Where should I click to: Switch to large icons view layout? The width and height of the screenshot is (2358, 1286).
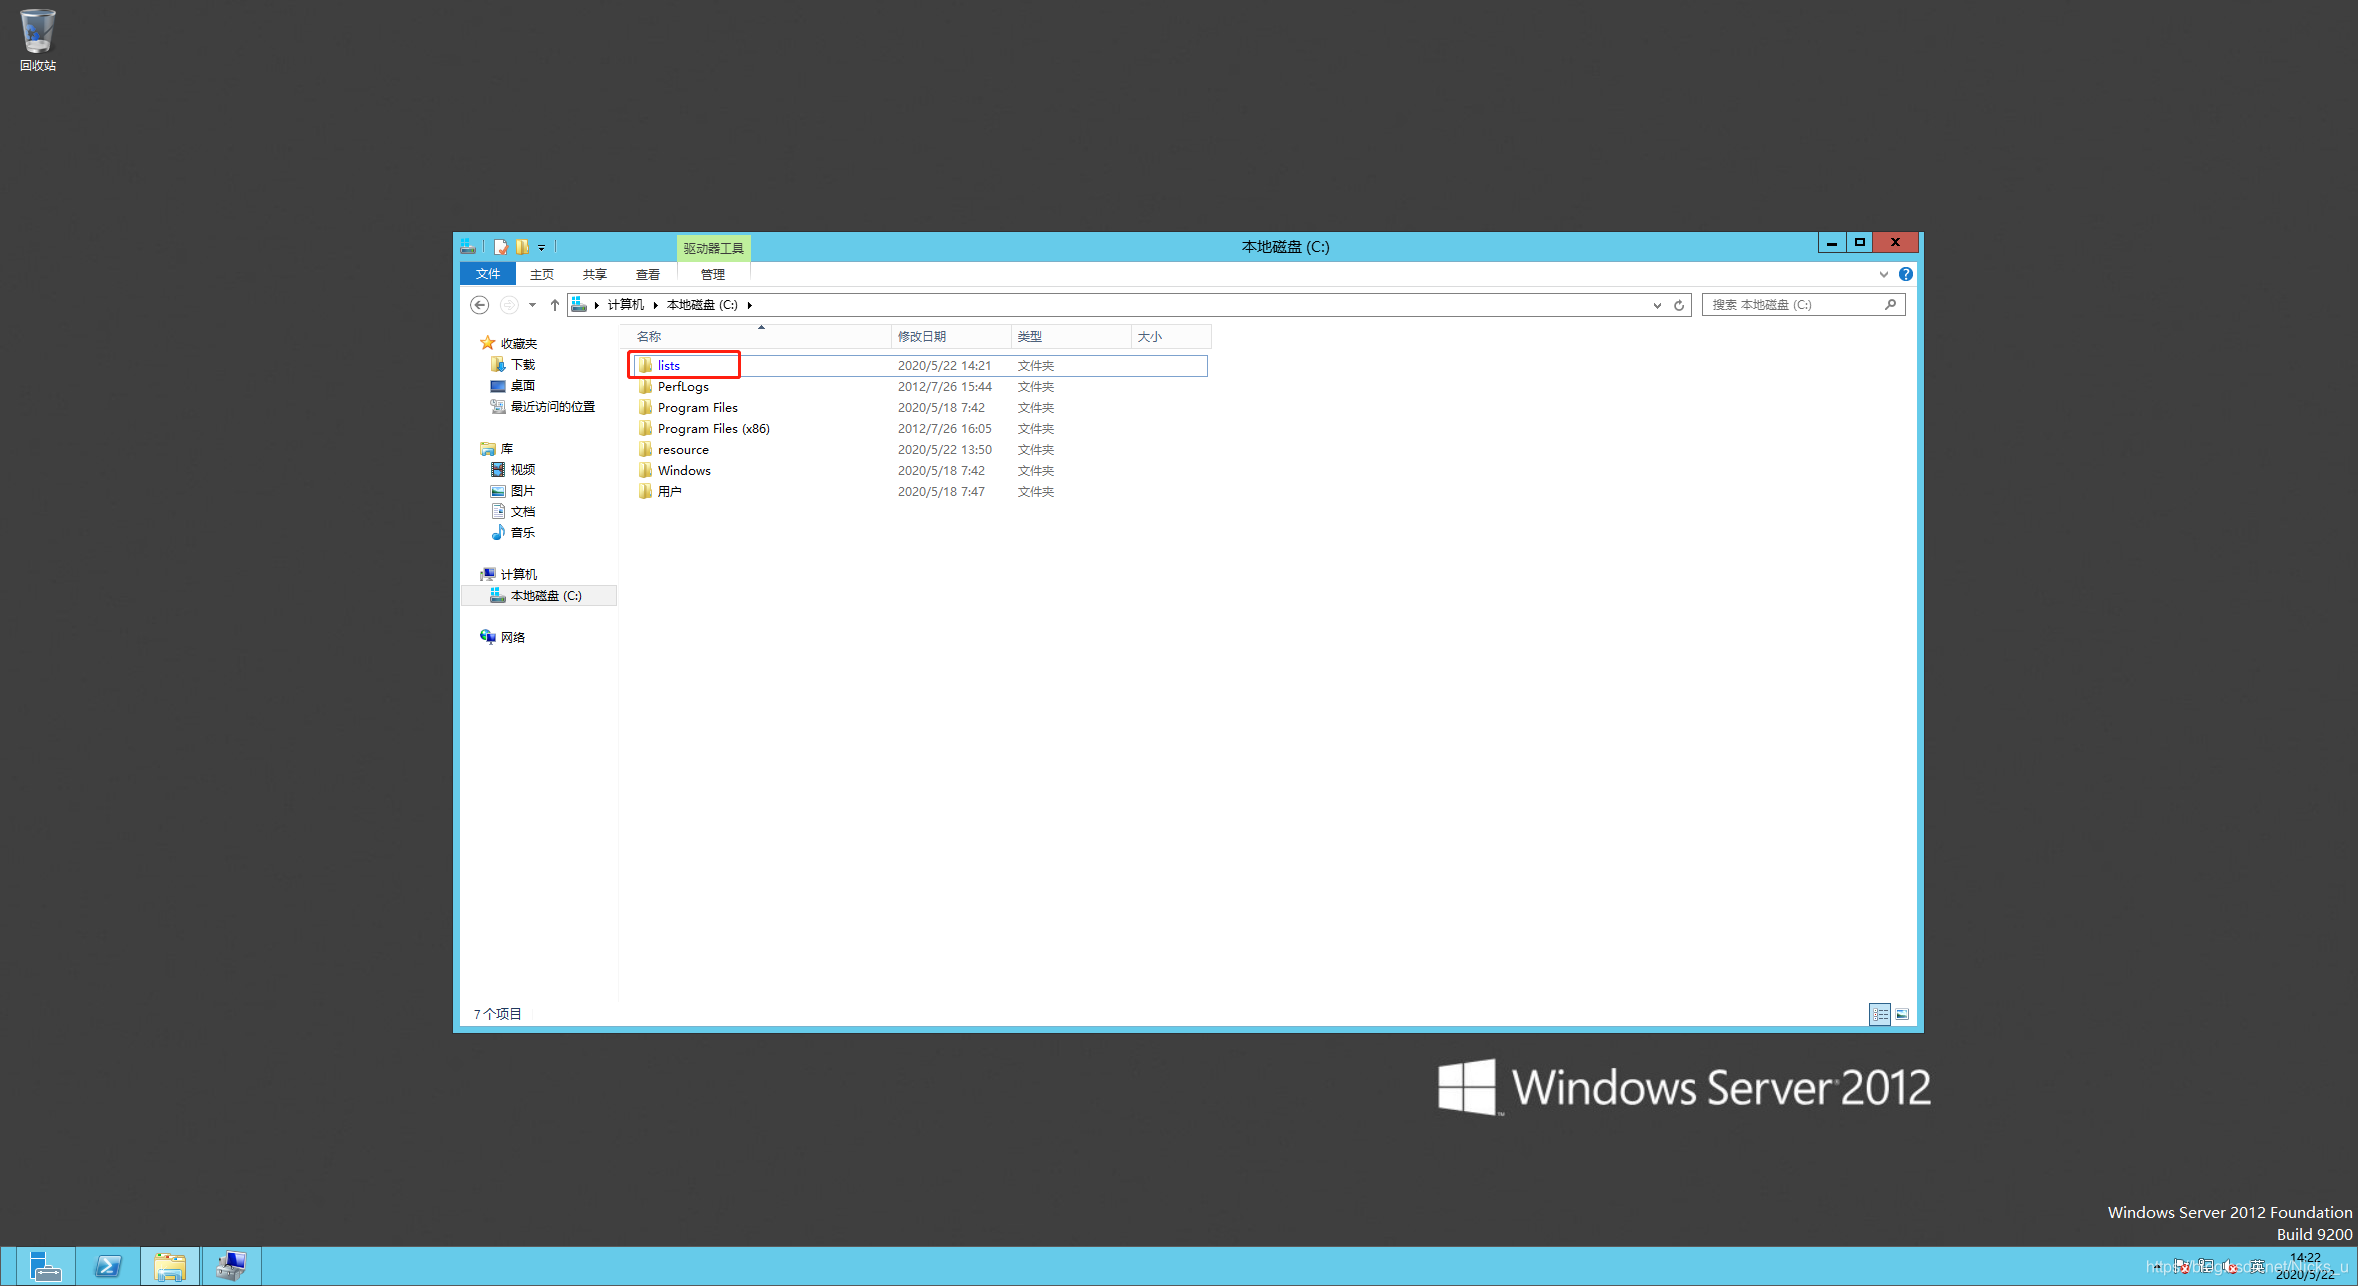pos(1902,1014)
